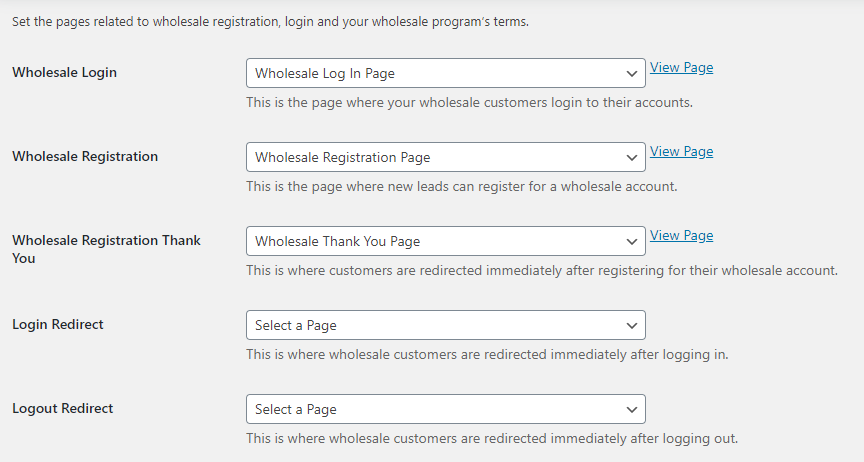Follow View Page link for Wholesale Login
Viewport: 864px width, 462px height.
(681, 68)
